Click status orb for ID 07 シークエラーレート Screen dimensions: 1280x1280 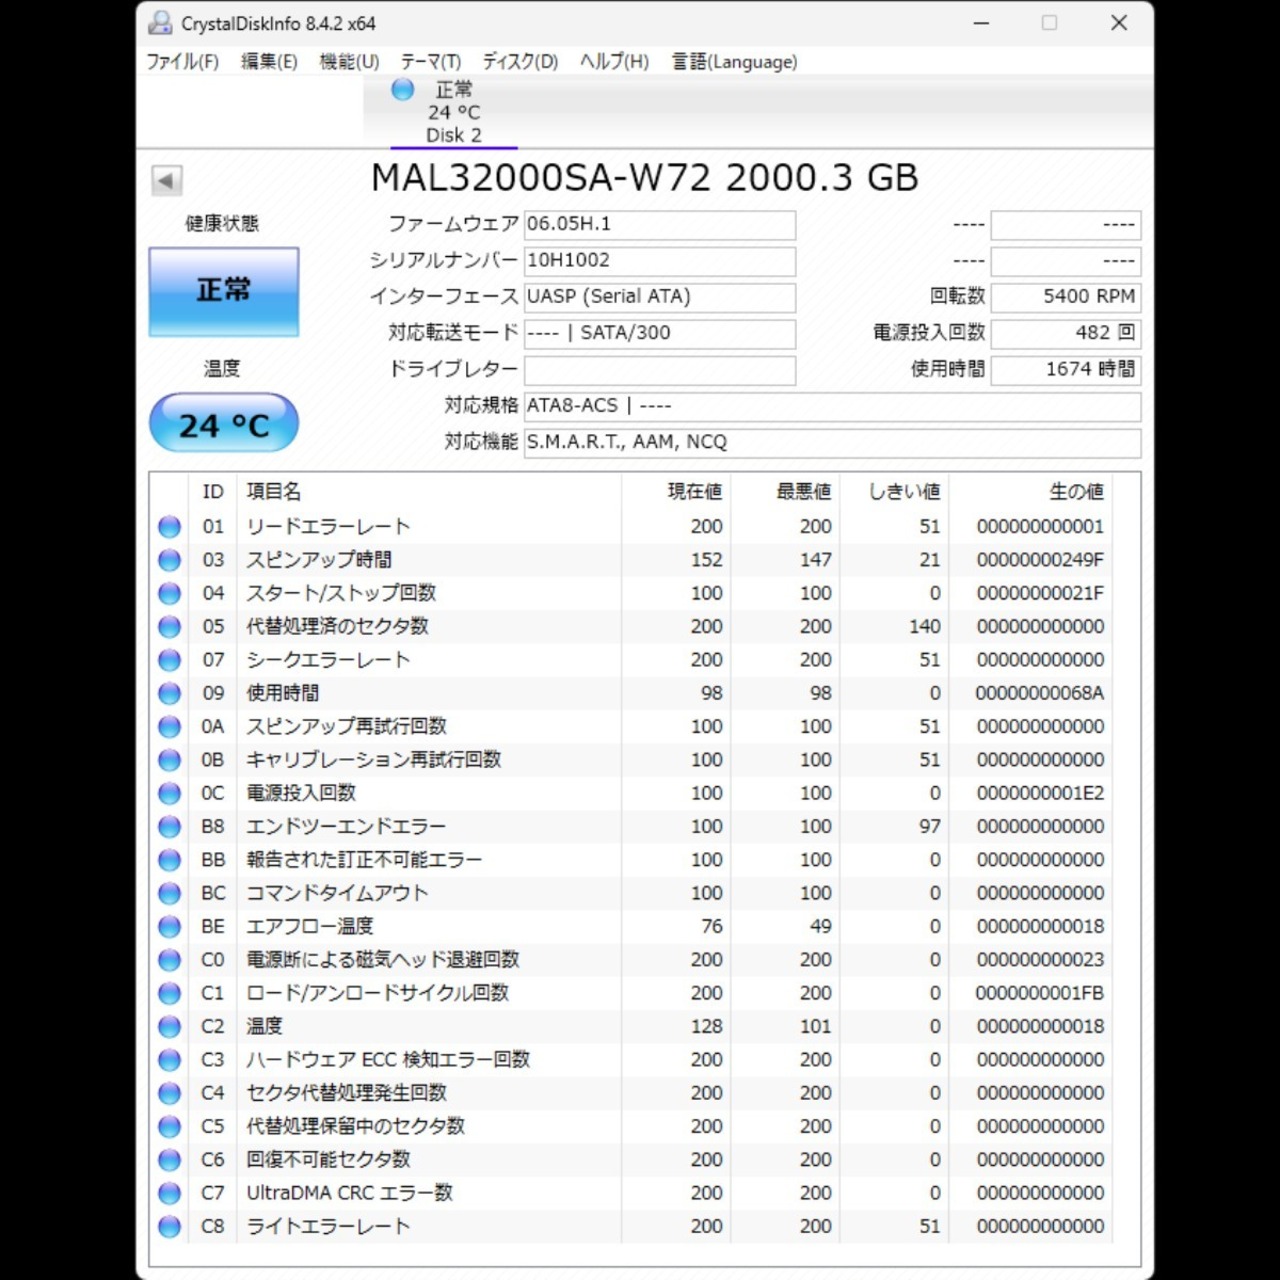(169, 660)
